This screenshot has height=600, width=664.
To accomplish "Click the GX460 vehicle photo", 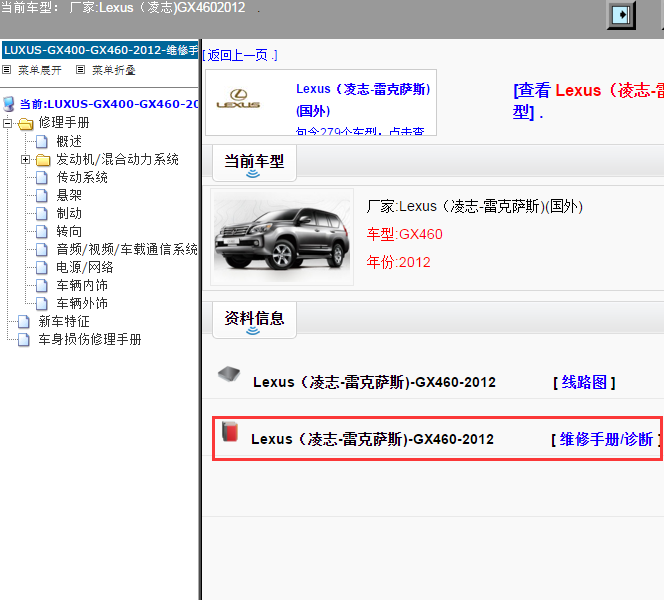I will click(x=282, y=237).
